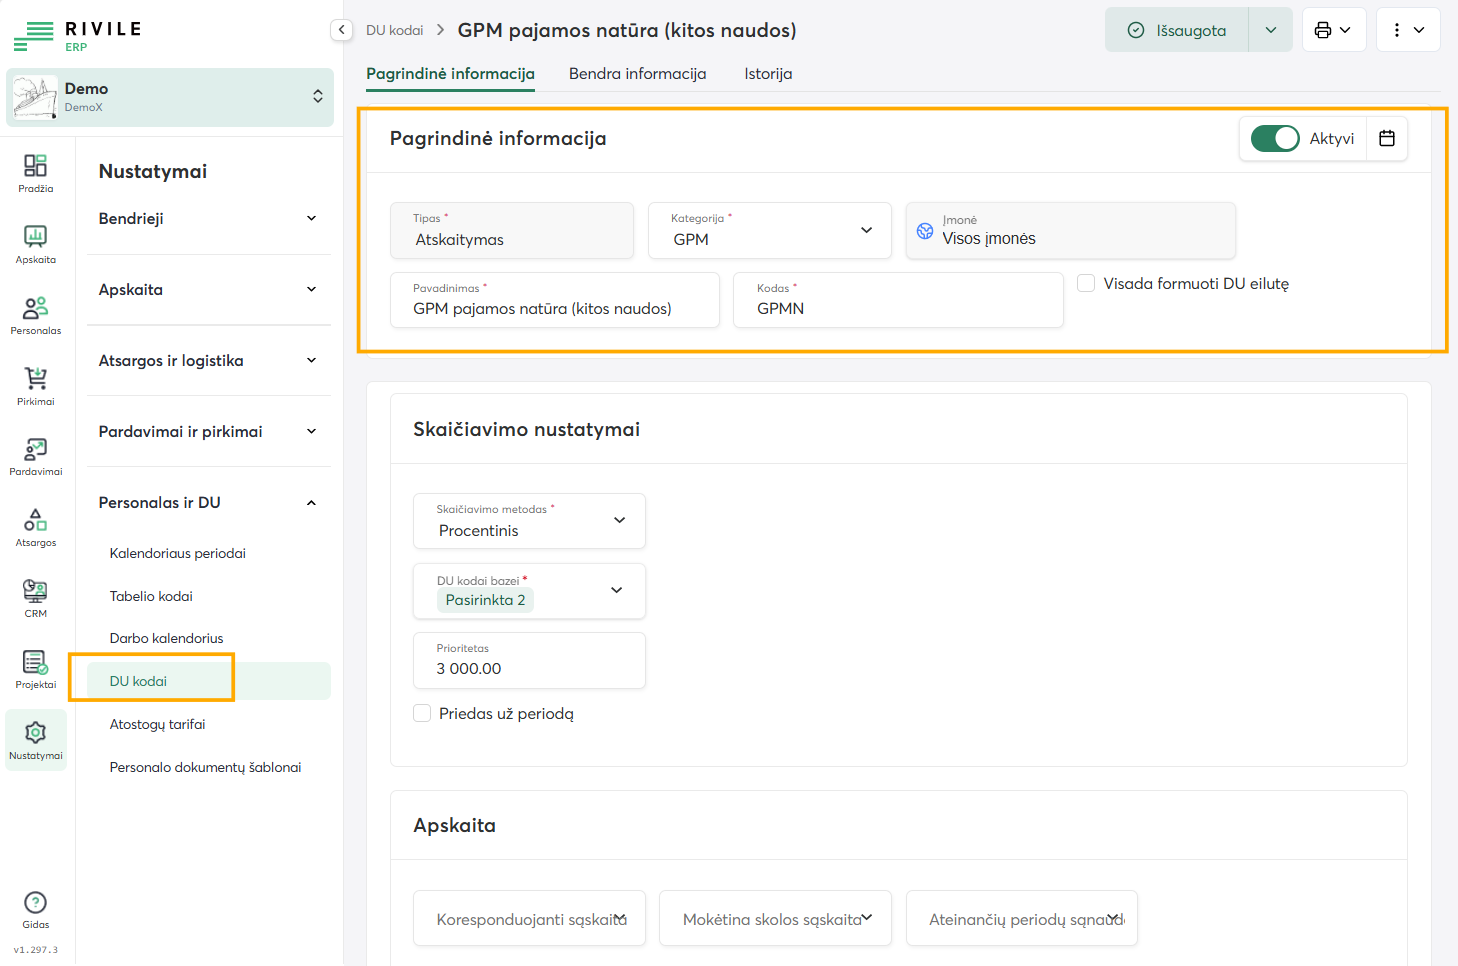The width and height of the screenshot is (1458, 966).
Task: Open the Projektai sidebar icon
Action: pyautogui.click(x=35, y=669)
